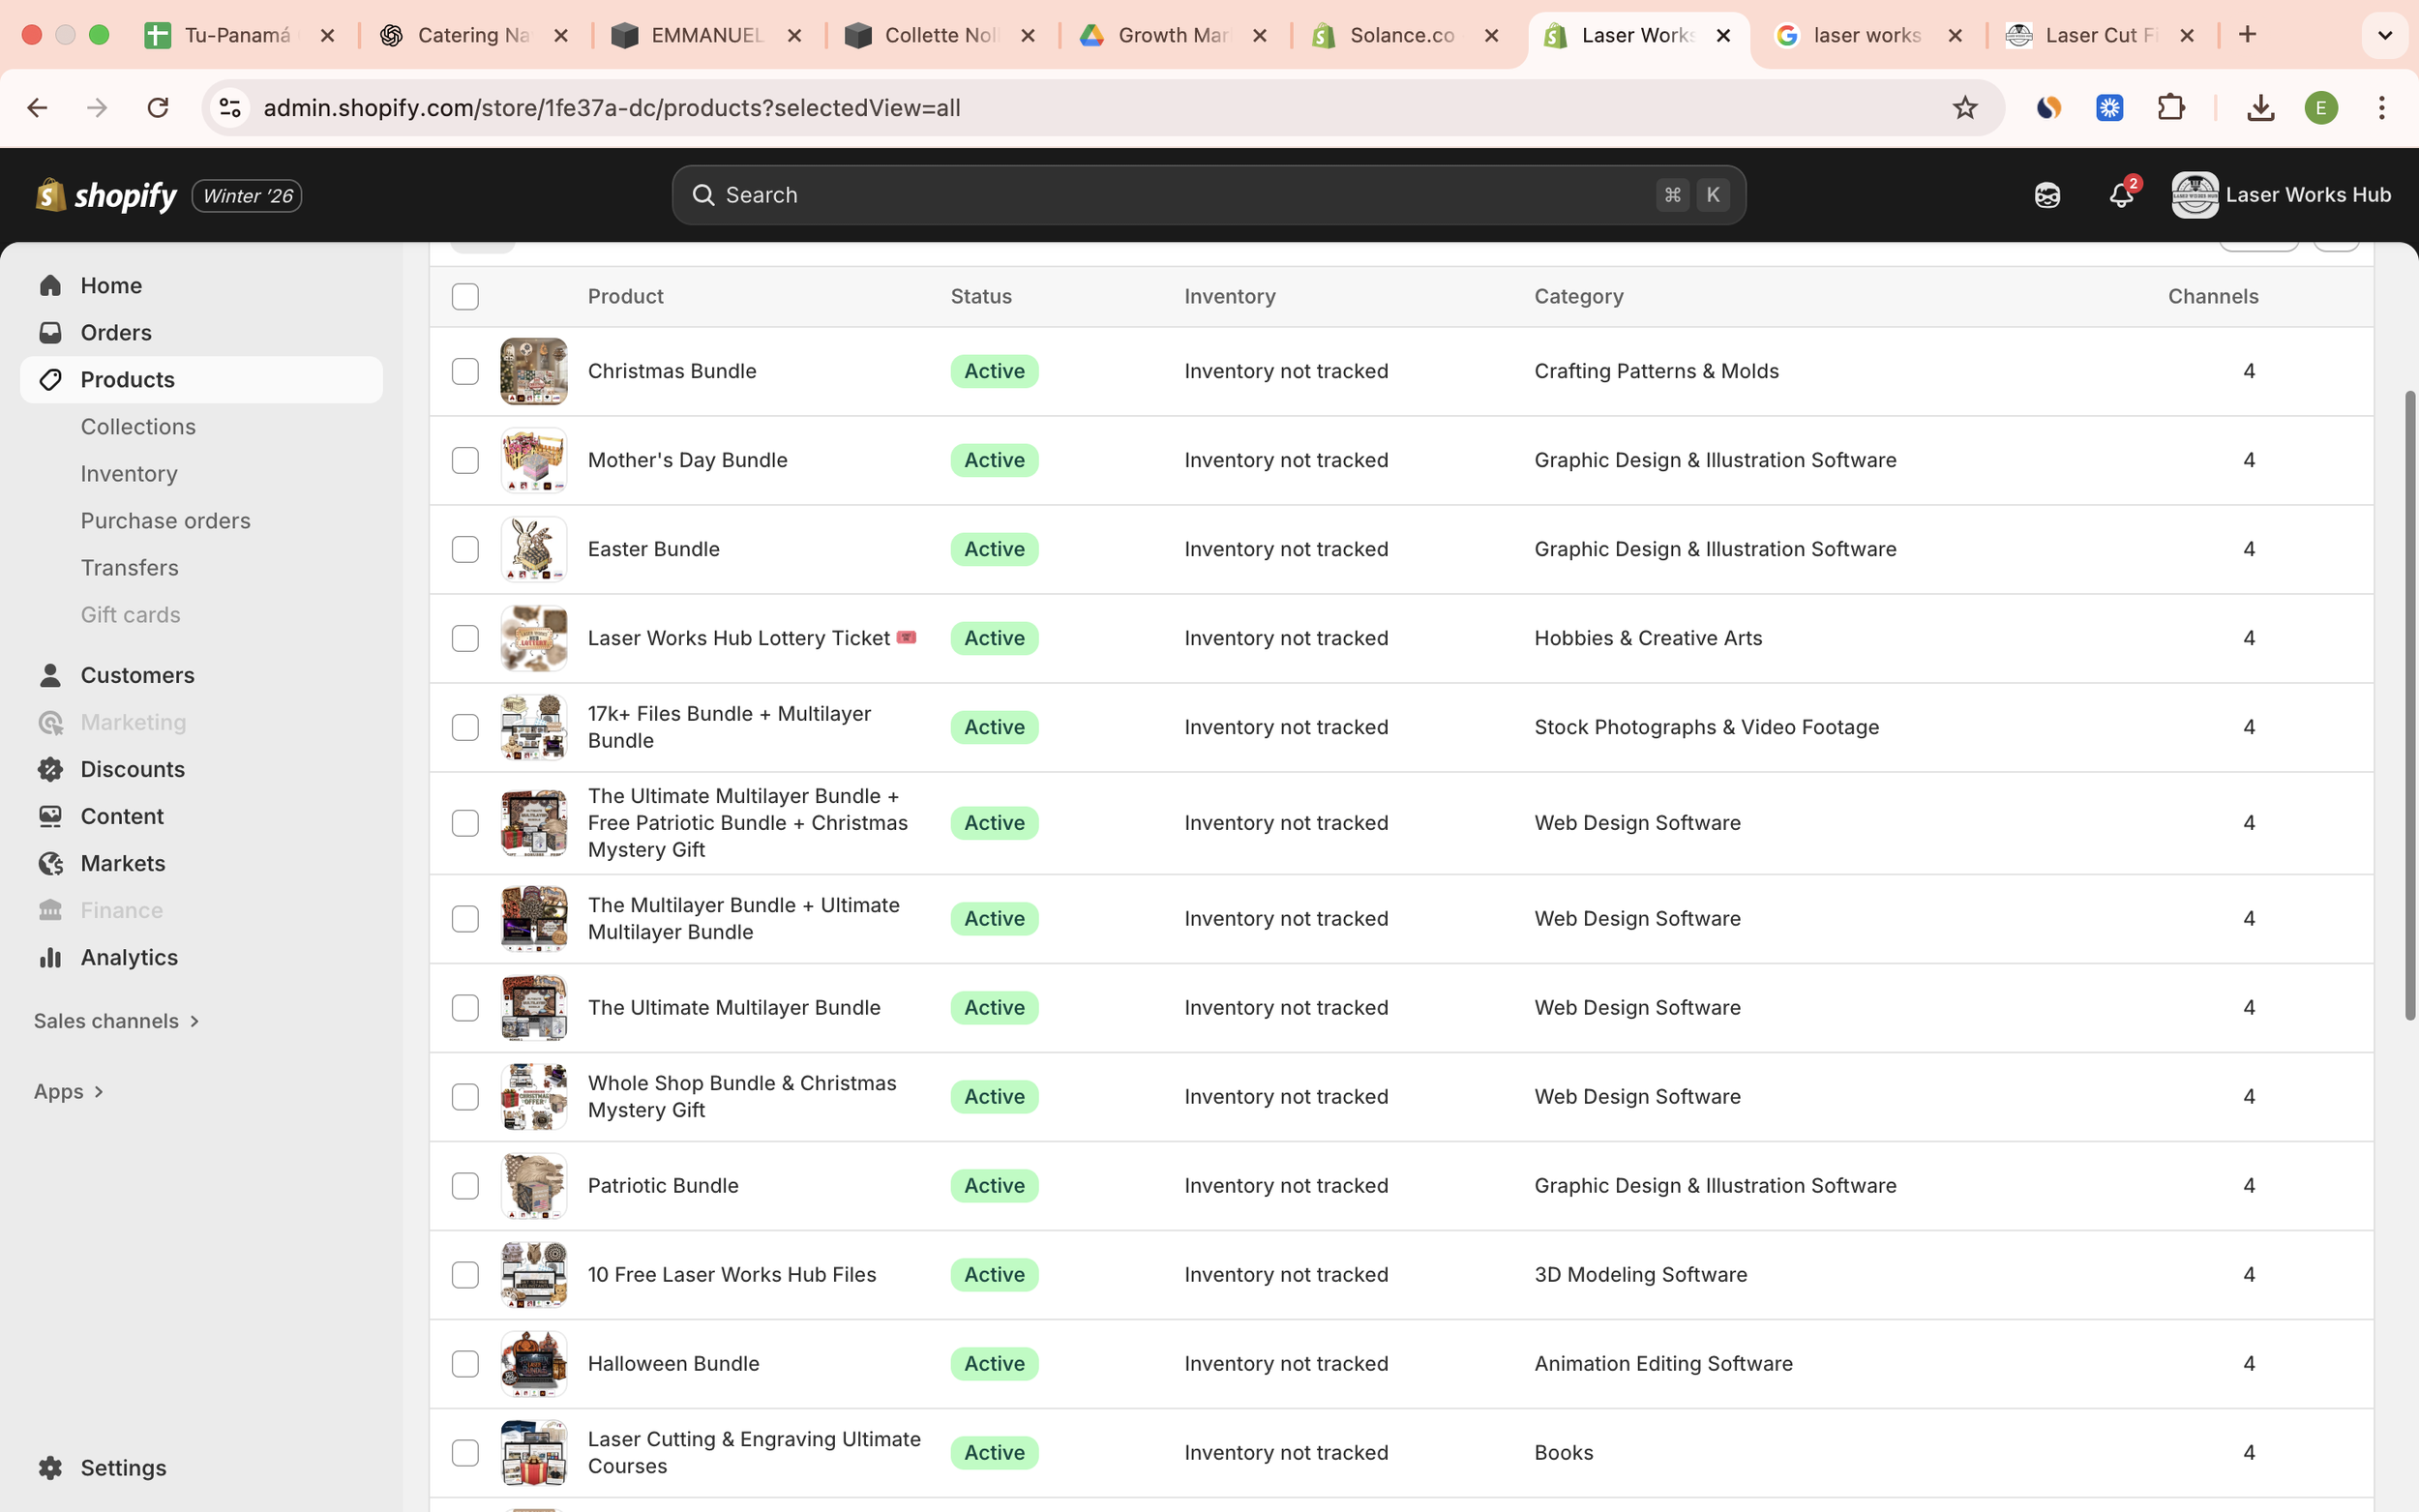Click the Shopify logo

pyautogui.click(x=106, y=195)
